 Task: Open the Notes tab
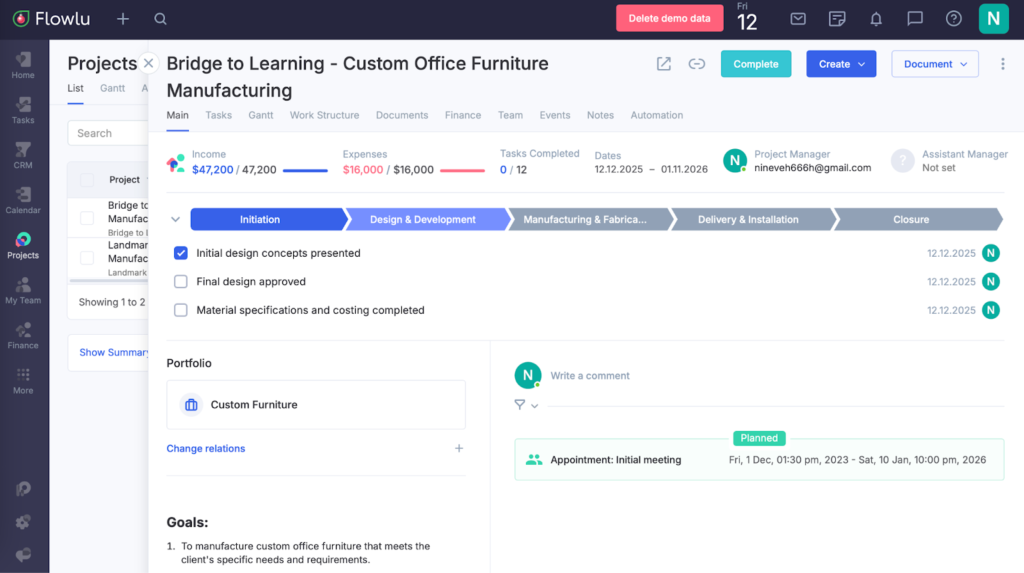click(x=600, y=115)
